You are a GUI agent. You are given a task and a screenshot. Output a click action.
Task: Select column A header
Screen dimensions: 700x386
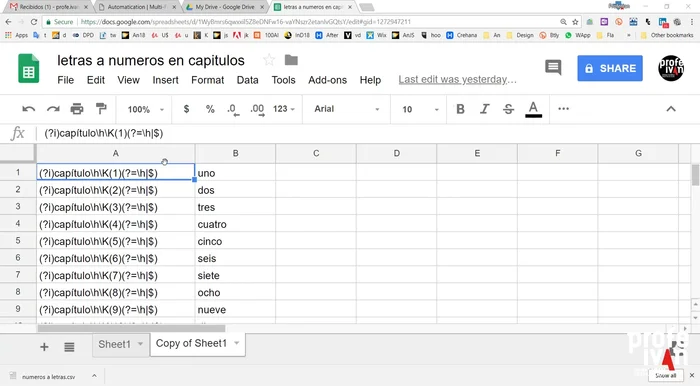pos(116,154)
